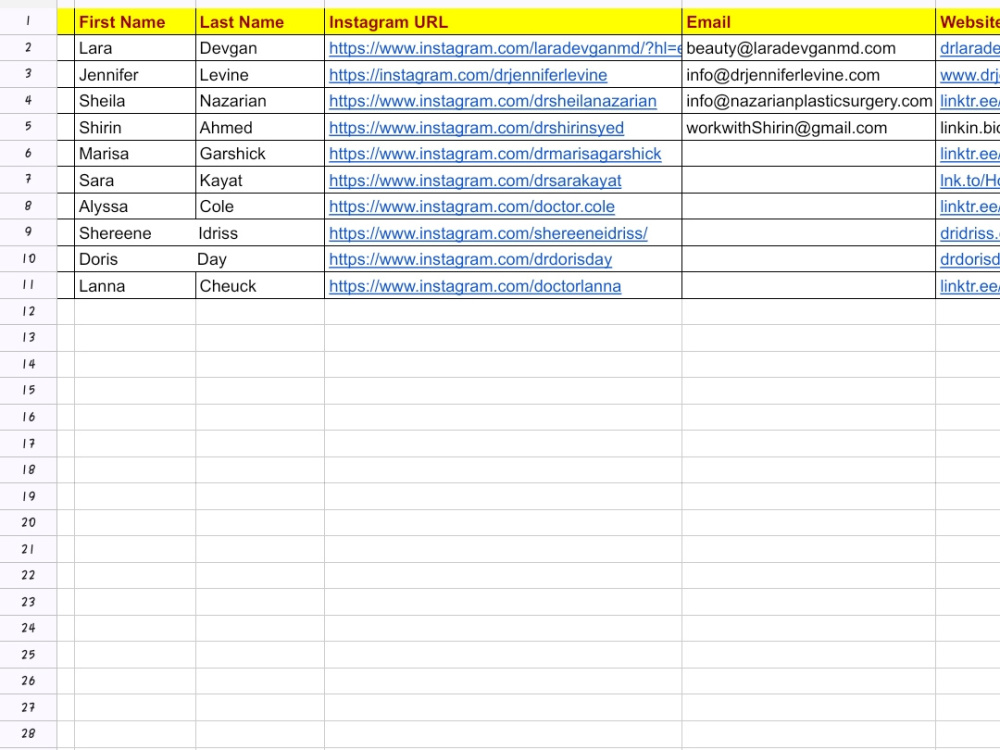Select the Last Name header cell
The image size is (1000, 750).
(260, 22)
